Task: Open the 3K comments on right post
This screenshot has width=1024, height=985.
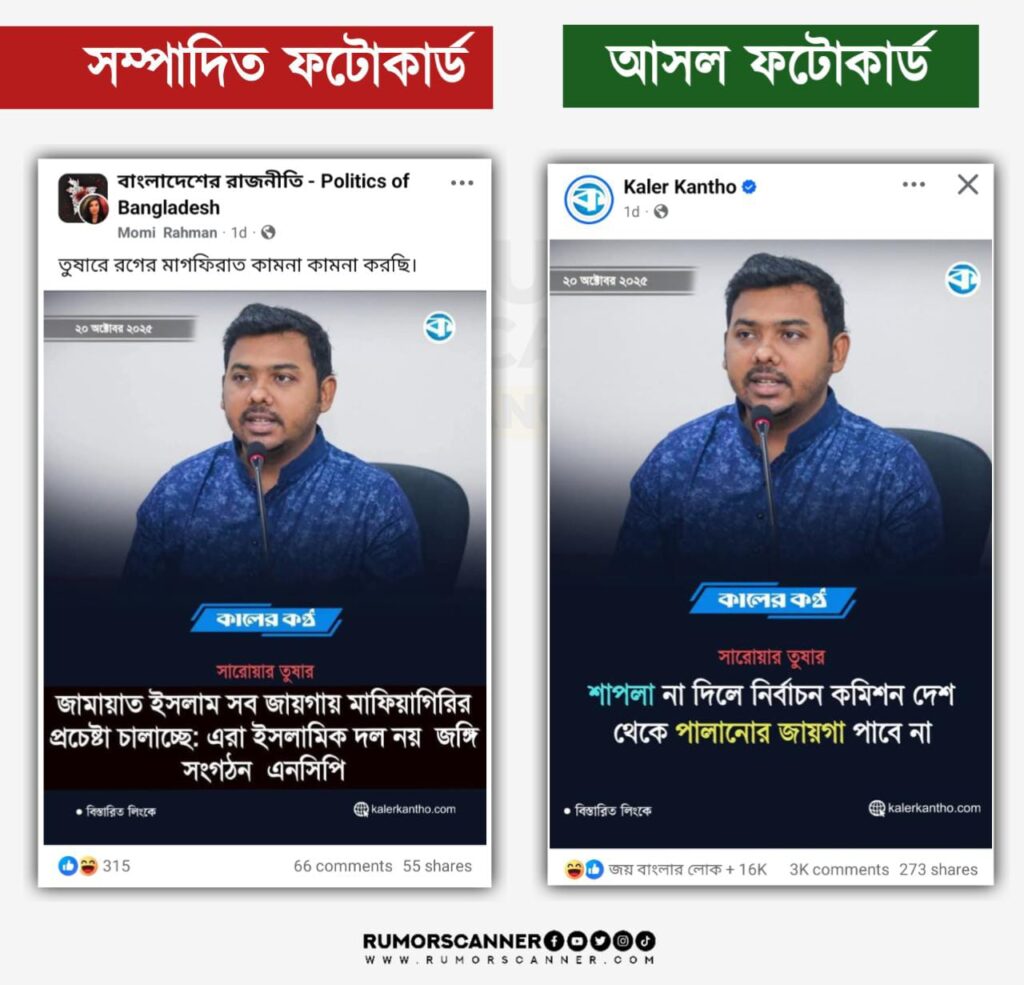Action: (839, 869)
